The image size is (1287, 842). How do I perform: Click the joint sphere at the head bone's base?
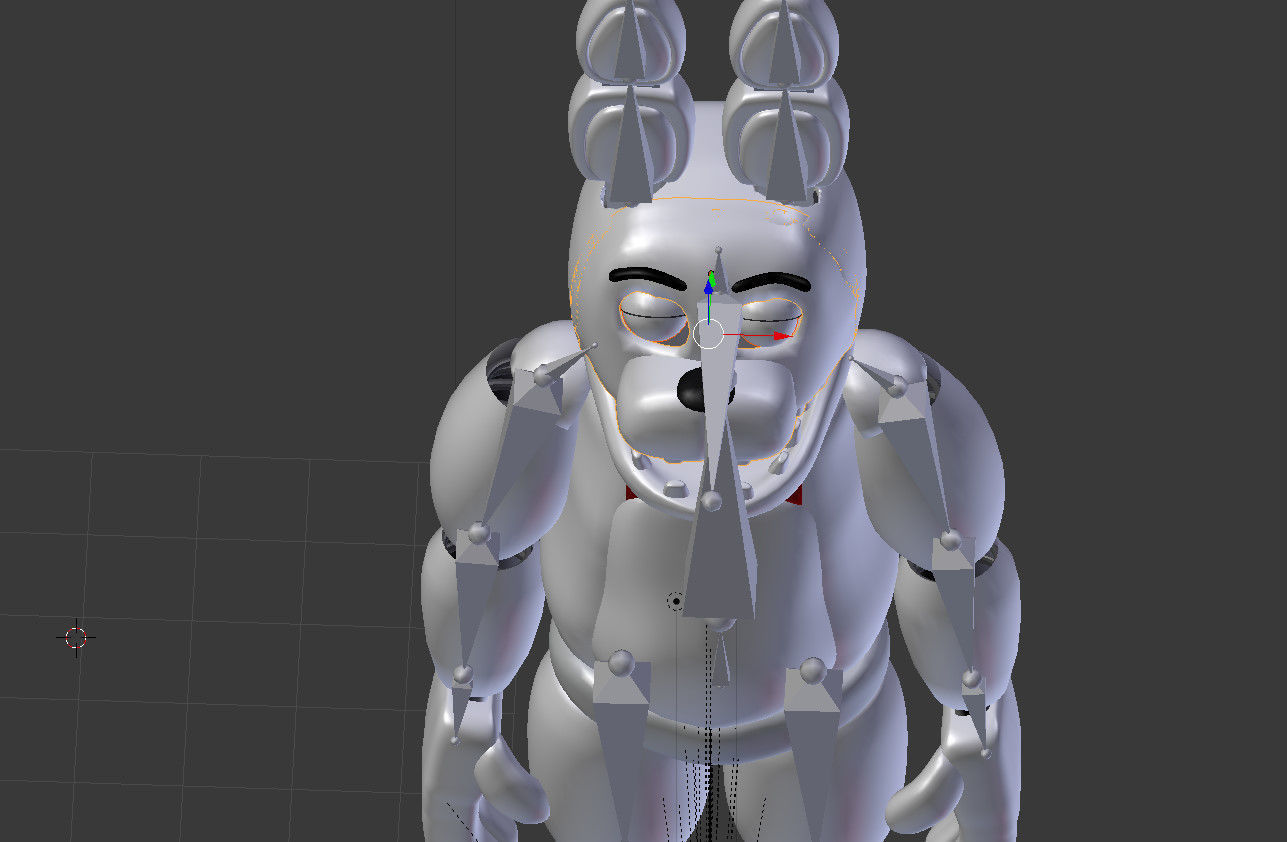[712, 500]
